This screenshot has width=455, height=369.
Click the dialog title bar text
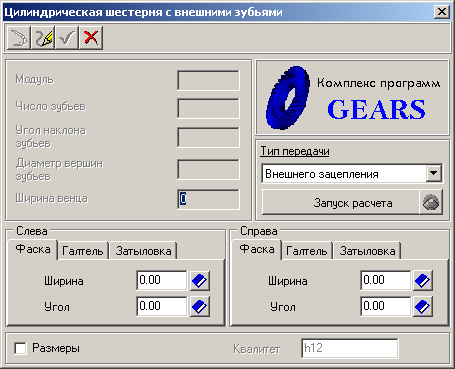144,12
